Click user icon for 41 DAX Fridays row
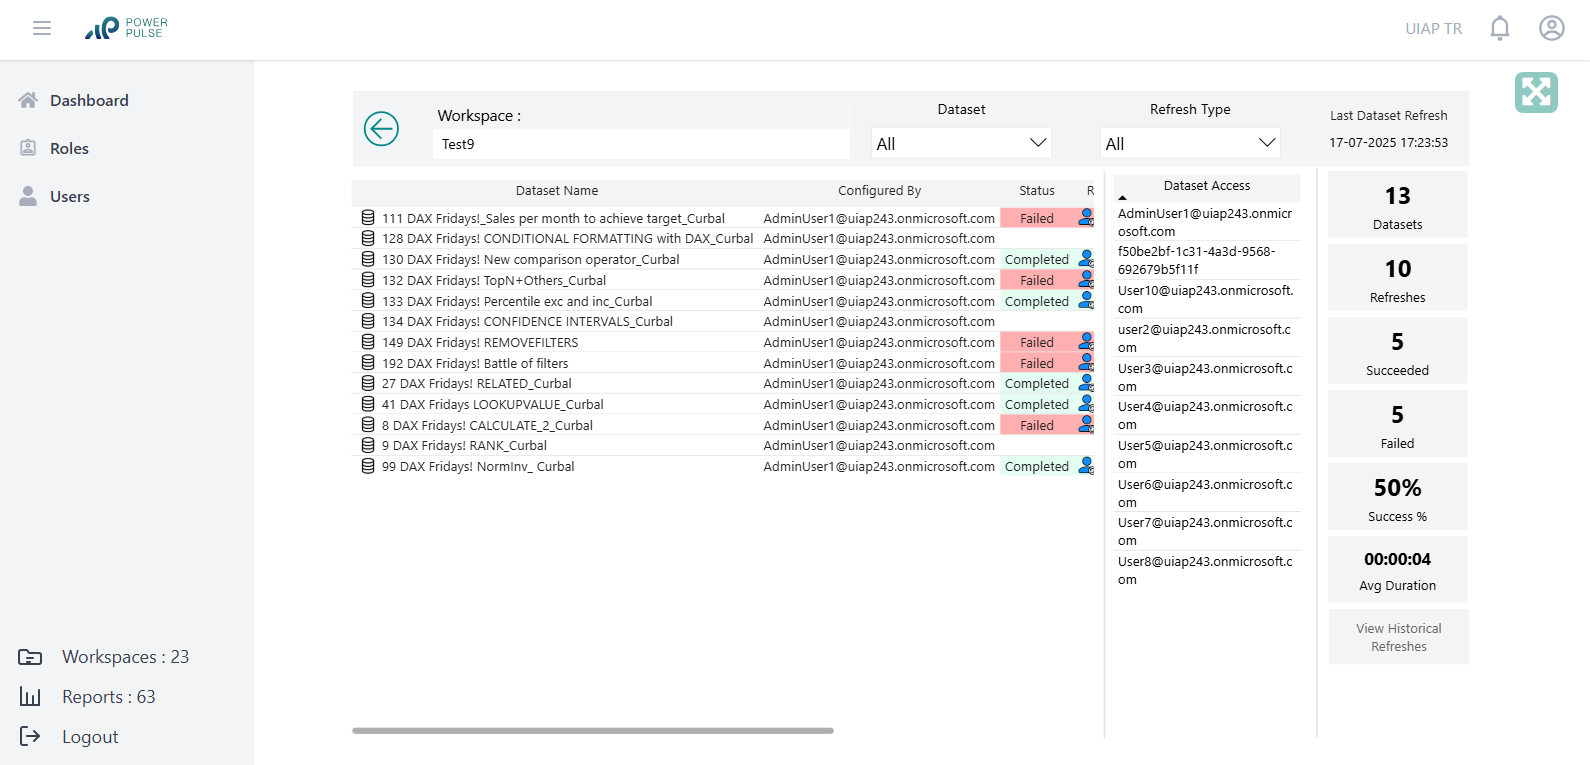1590x765 pixels. pos(1086,403)
